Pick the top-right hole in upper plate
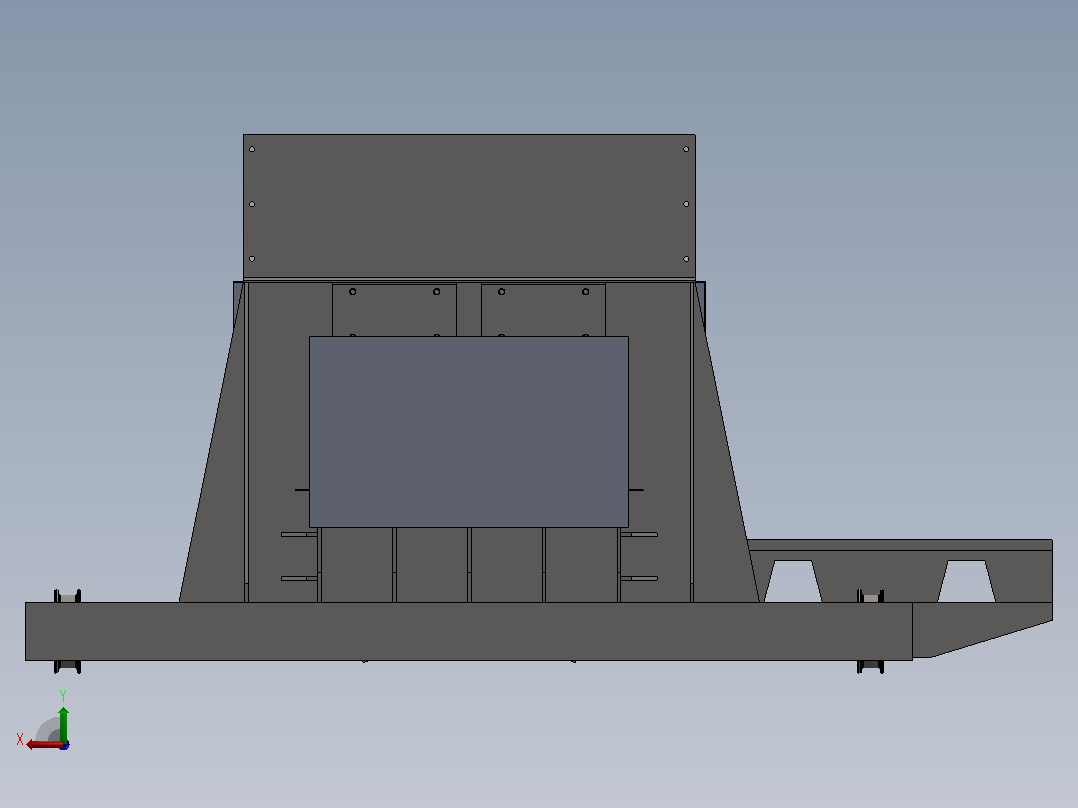This screenshot has width=1078, height=808. pyautogui.click(x=685, y=149)
